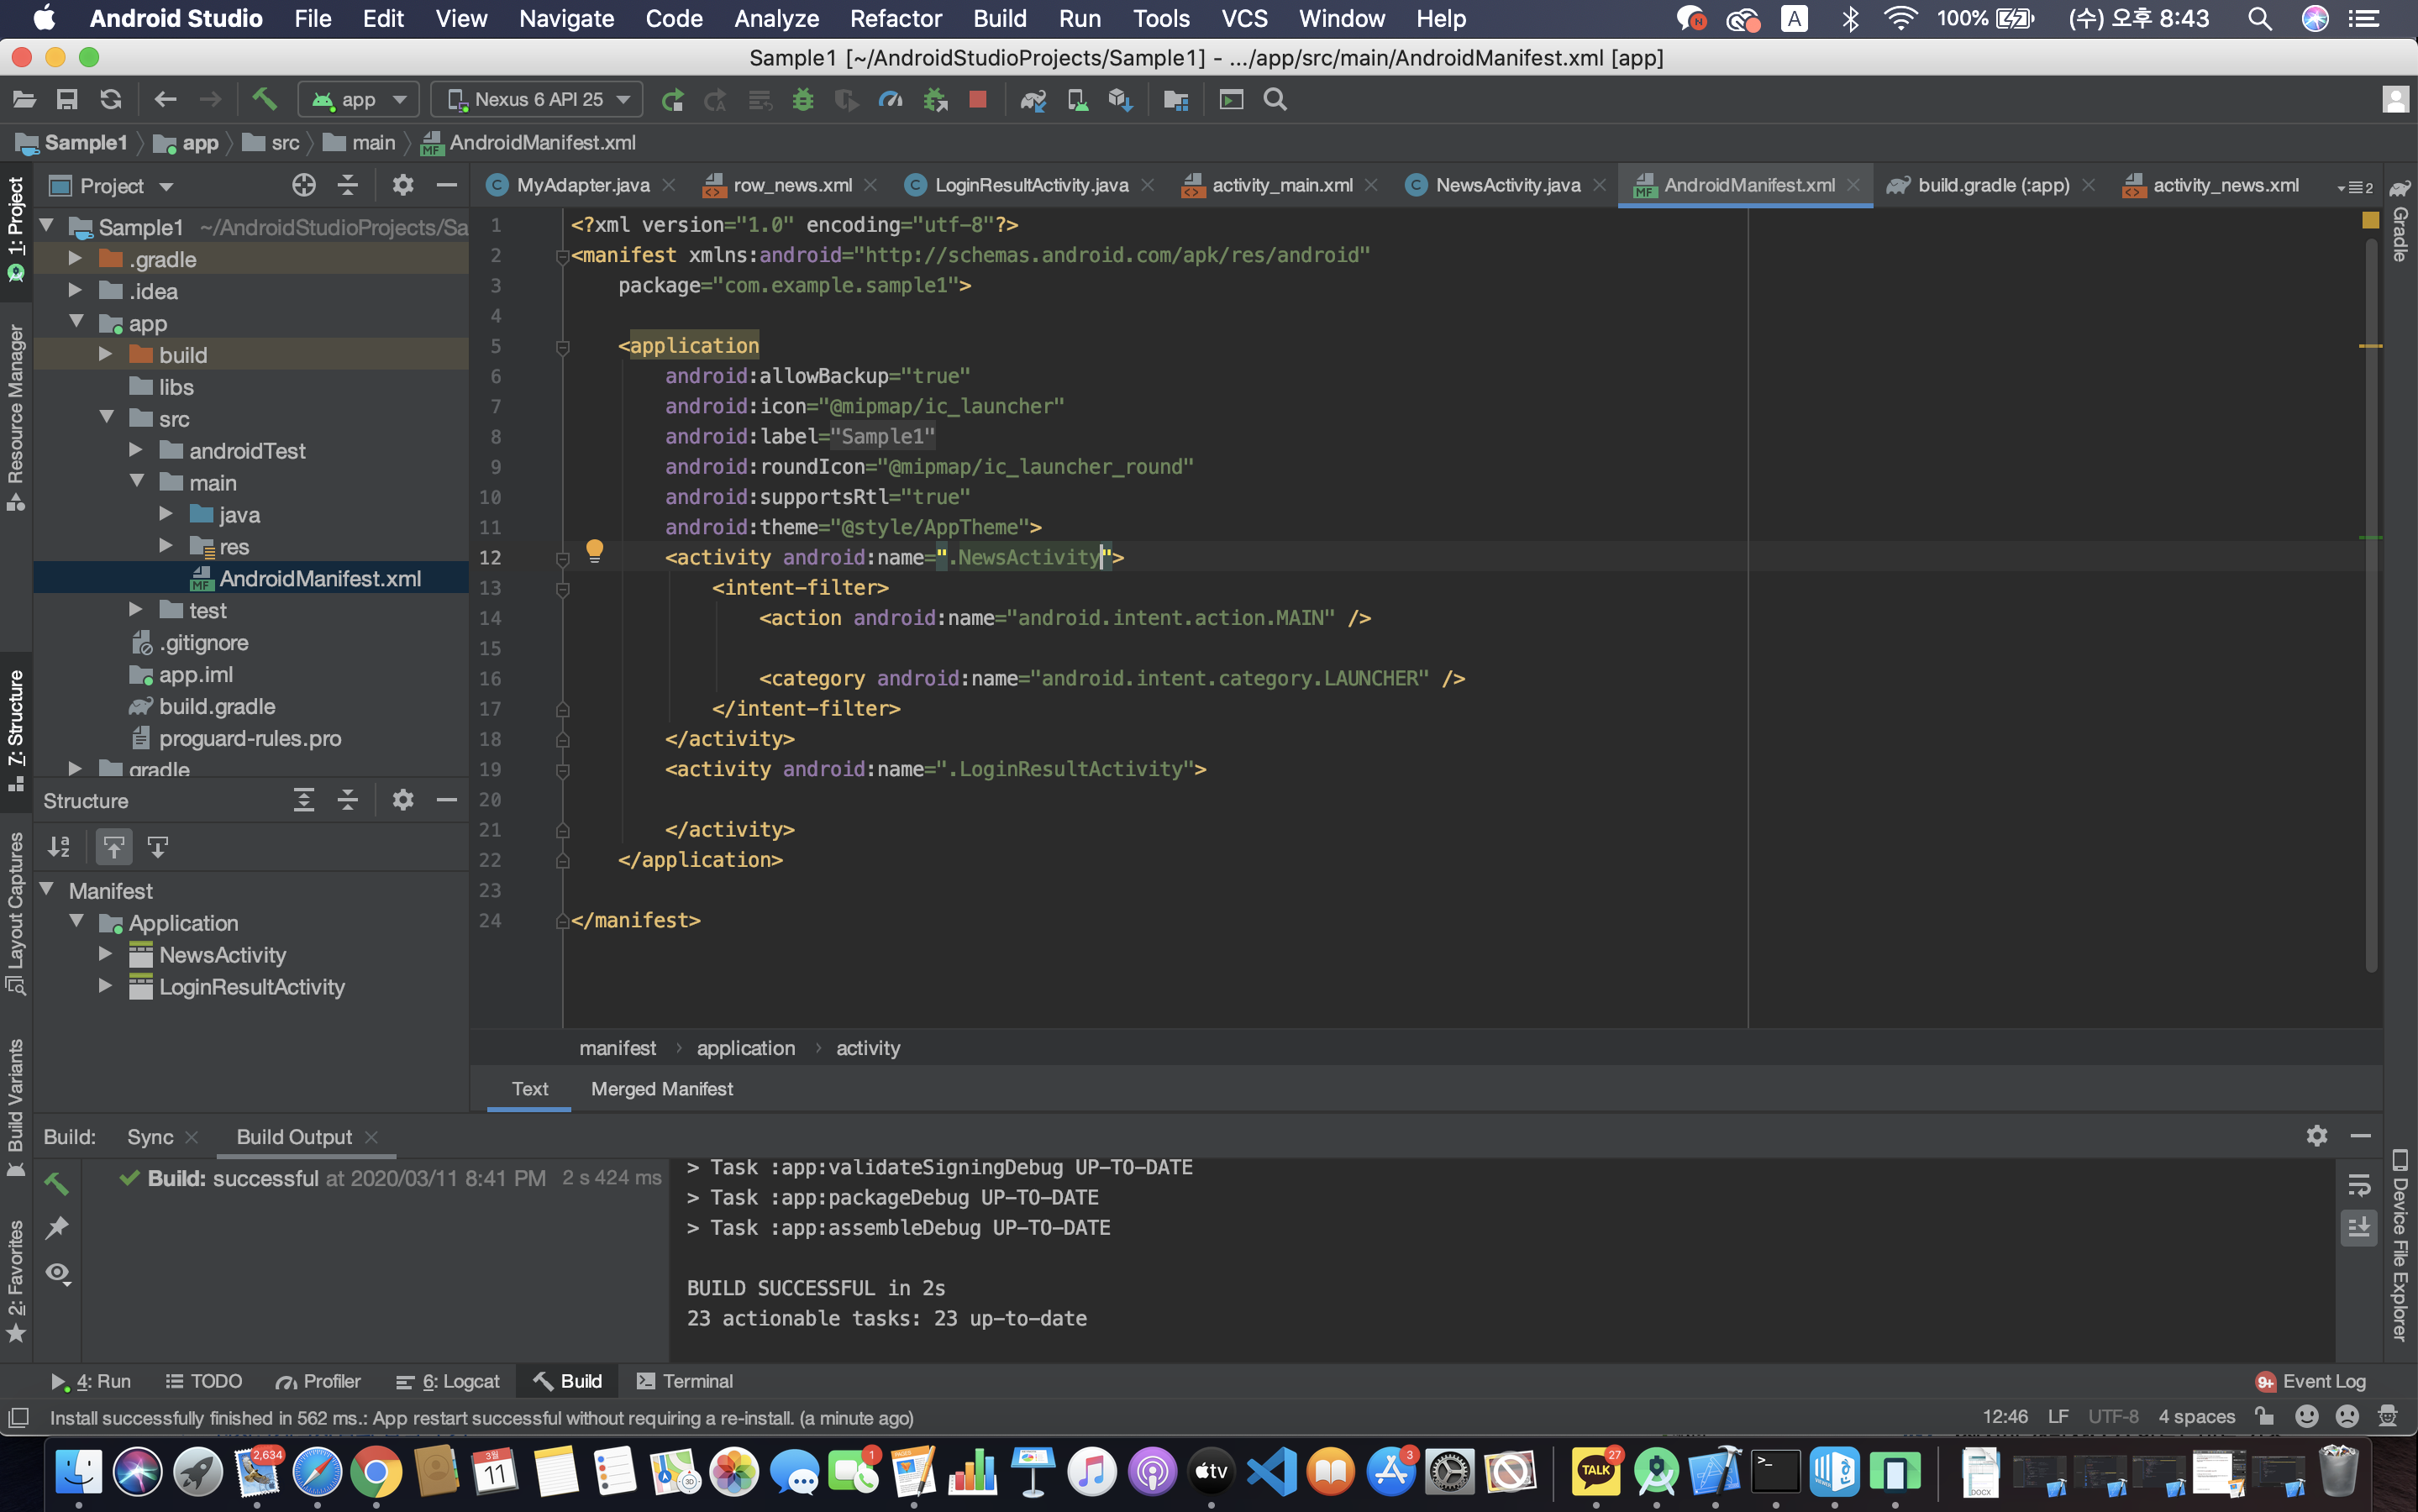Click the yellow intention lightbulb on line 12
This screenshot has width=2418, height=1512.
(x=594, y=550)
